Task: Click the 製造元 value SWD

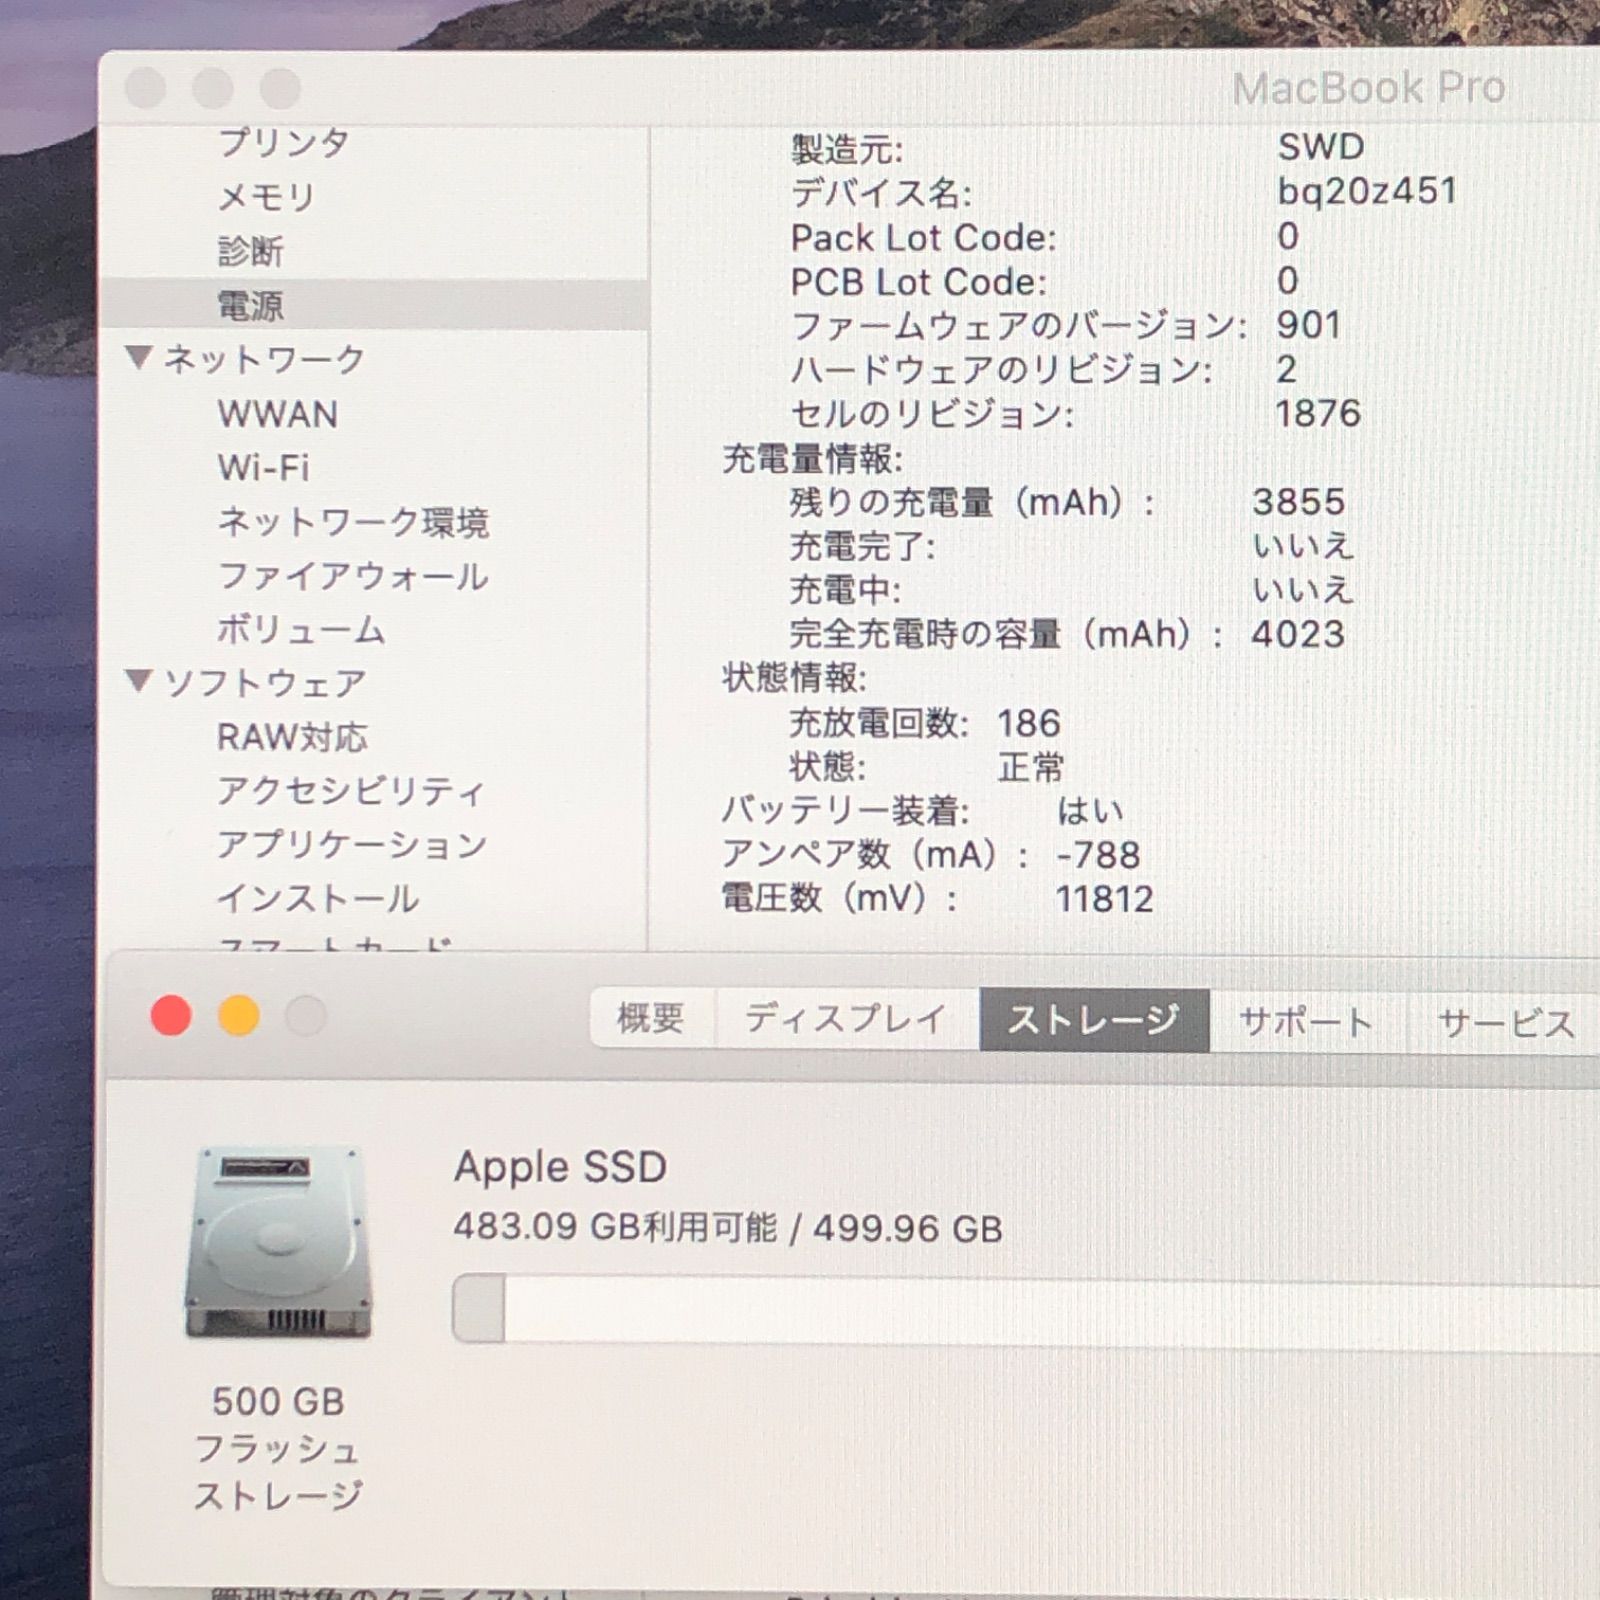Action: [1321, 147]
